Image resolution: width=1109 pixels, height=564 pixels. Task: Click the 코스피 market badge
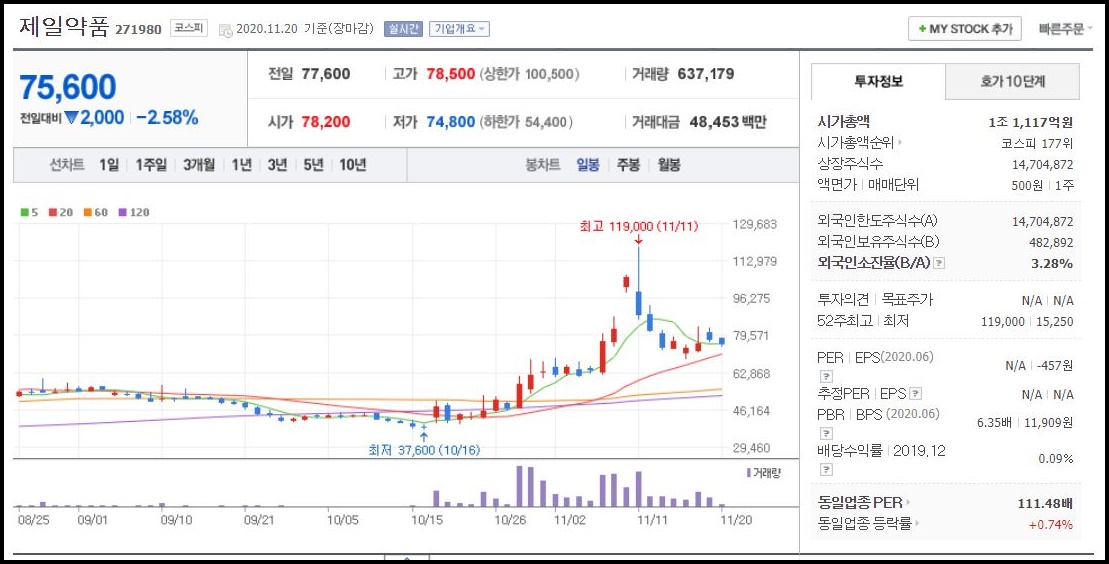click(x=189, y=28)
